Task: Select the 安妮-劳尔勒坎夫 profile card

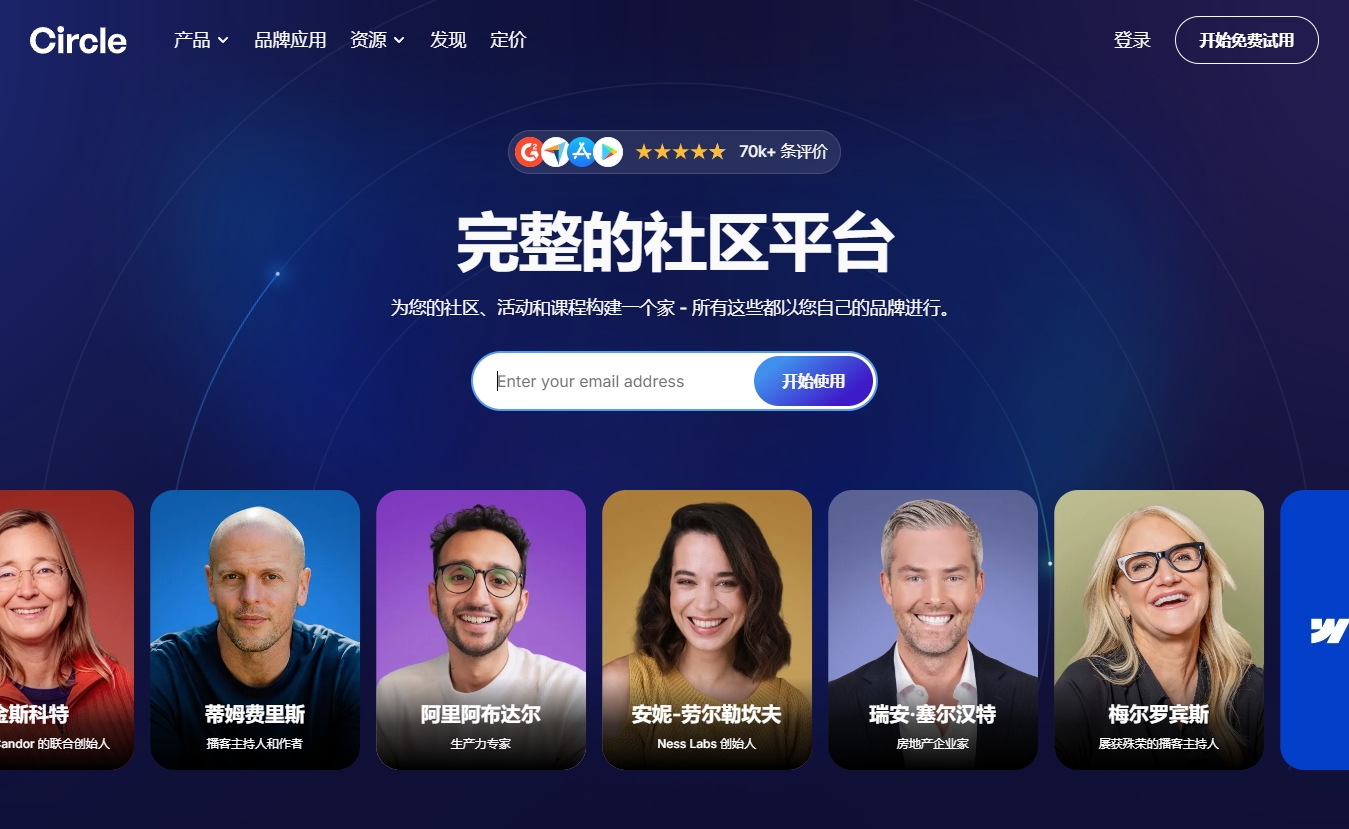Action: point(707,630)
